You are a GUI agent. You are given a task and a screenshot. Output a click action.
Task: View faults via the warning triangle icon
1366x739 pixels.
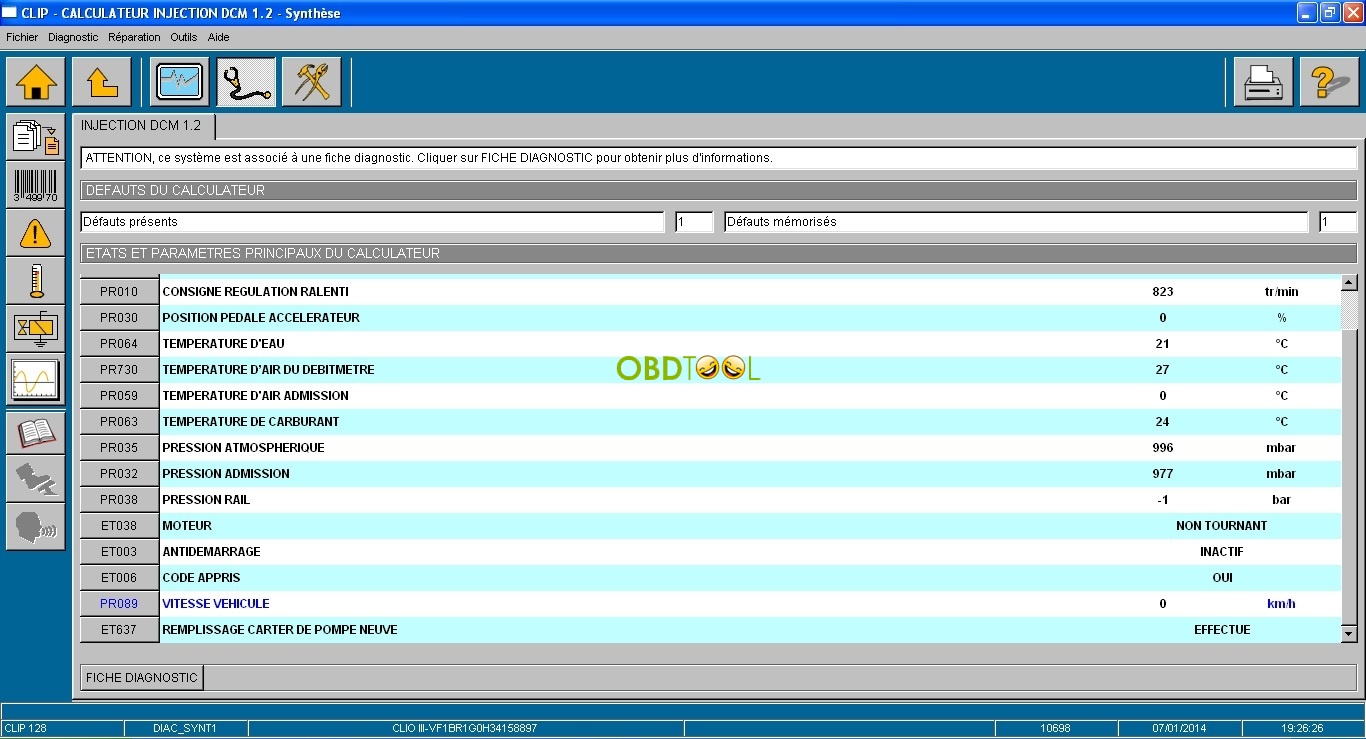[x=35, y=232]
